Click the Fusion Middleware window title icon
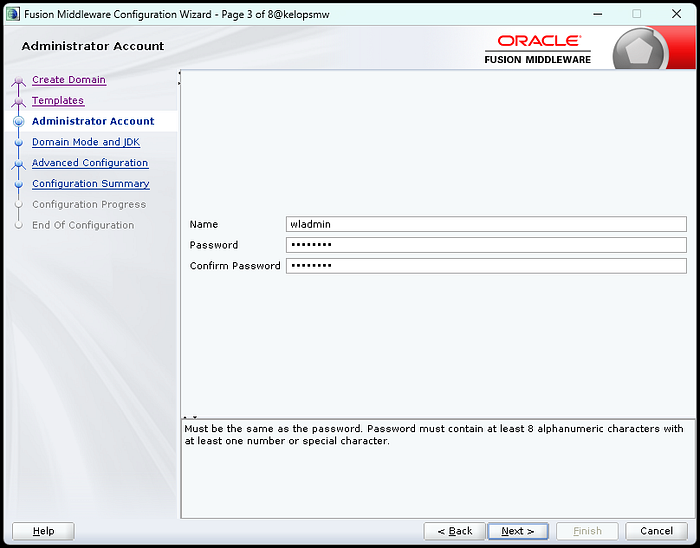This screenshot has width=700, height=548. (13, 14)
